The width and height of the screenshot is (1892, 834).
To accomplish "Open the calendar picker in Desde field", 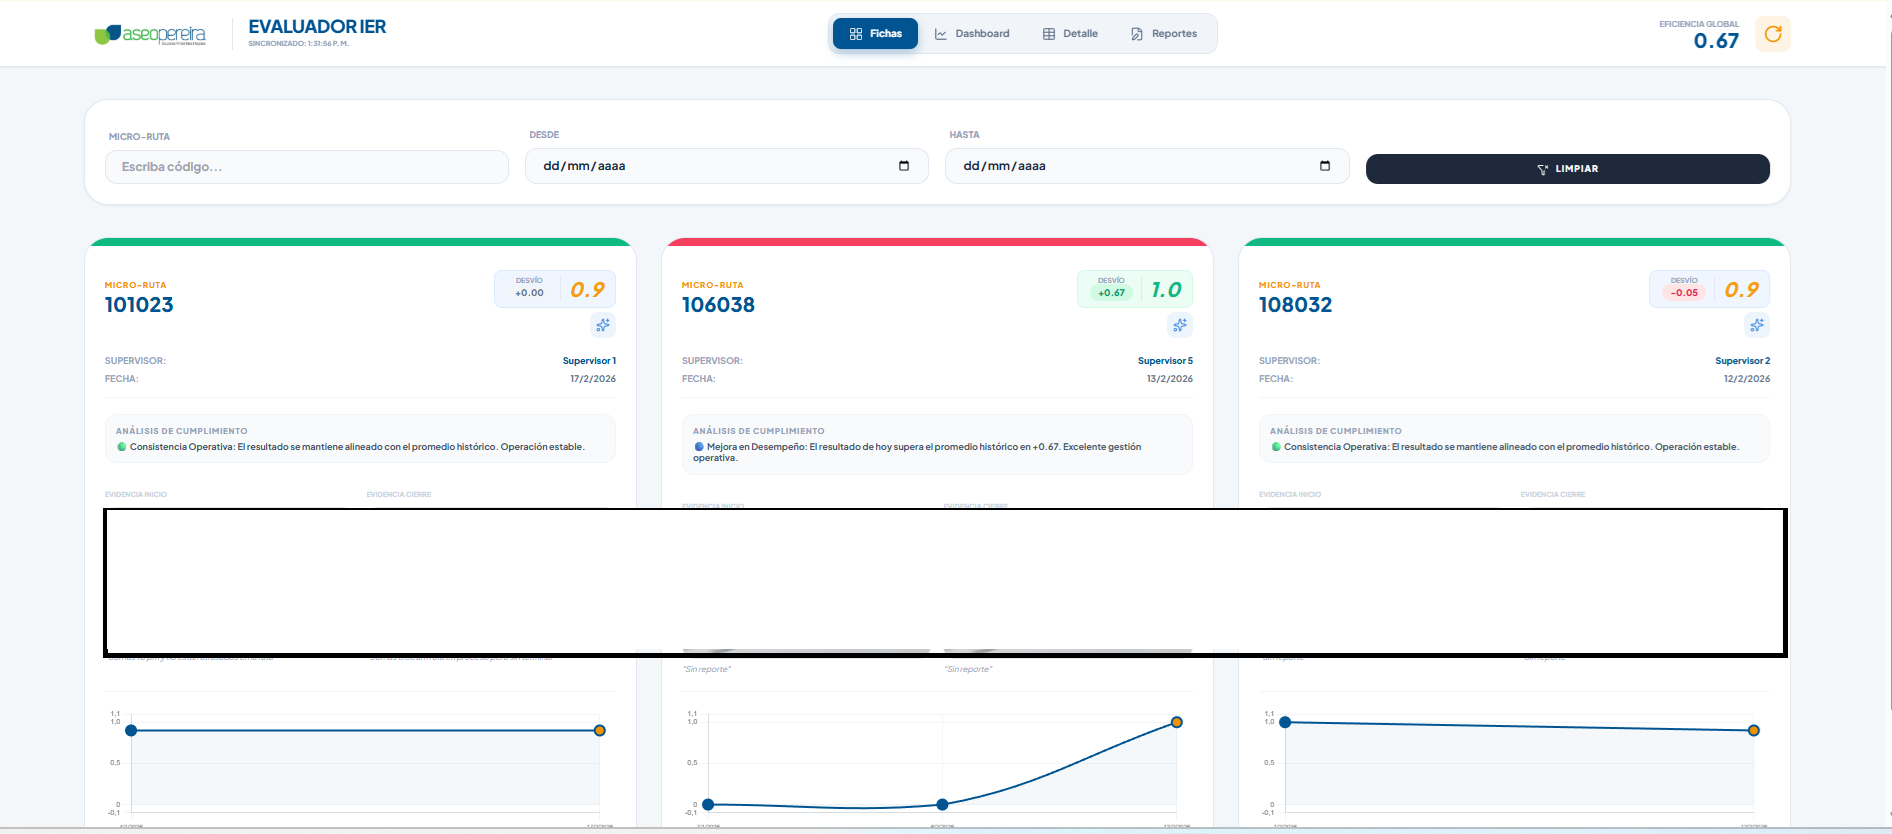I will [904, 166].
